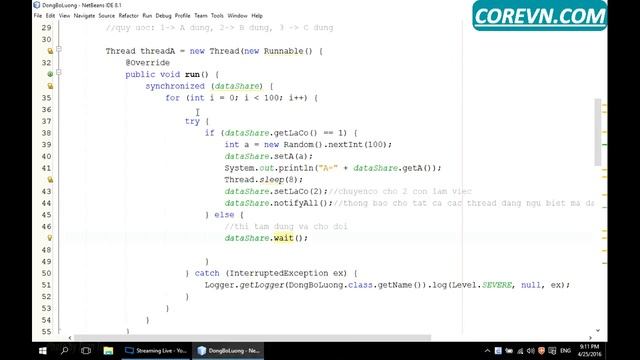Open Task View on the taskbar
Viewport: 640px width, 360px height.
point(86,351)
